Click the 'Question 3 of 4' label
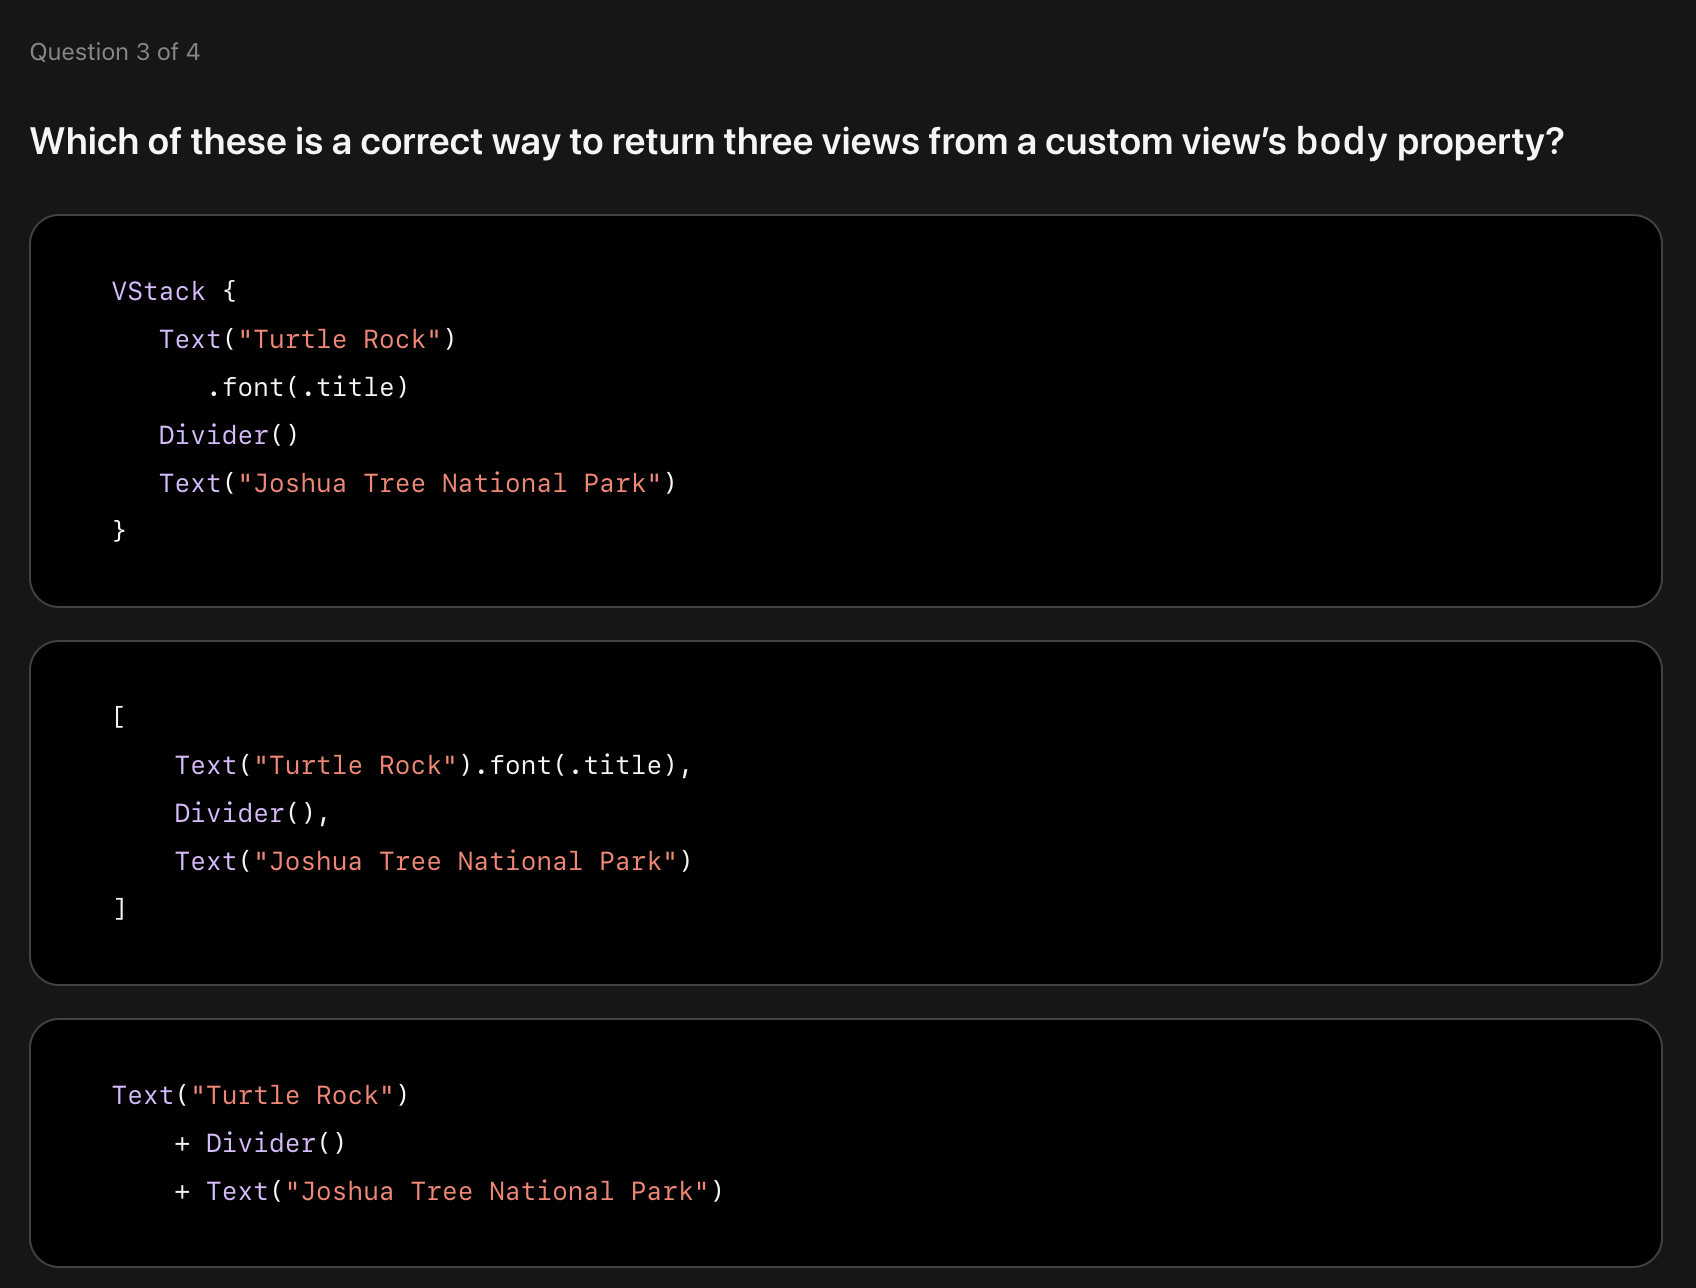This screenshot has height=1288, width=1696. pyautogui.click(x=115, y=52)
